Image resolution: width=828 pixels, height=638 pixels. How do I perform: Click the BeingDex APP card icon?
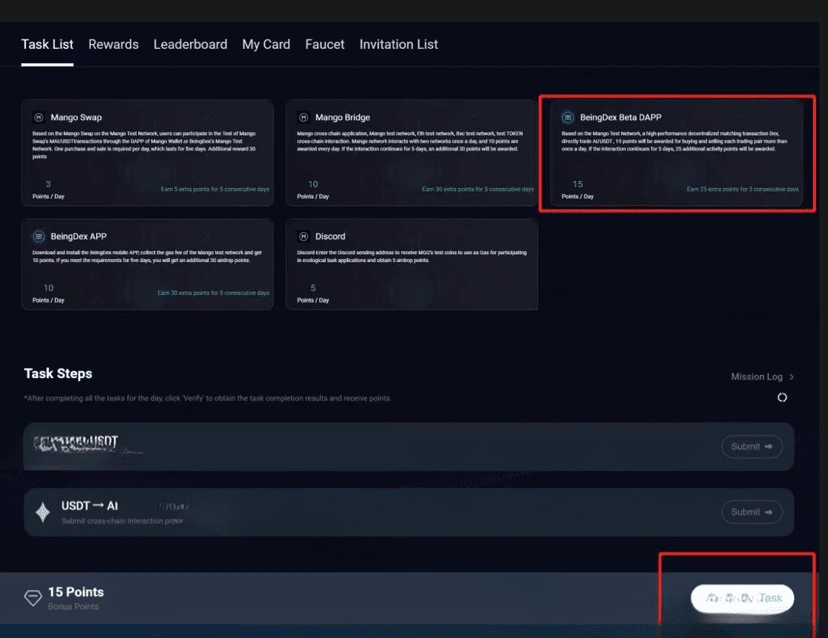point(39,236)
